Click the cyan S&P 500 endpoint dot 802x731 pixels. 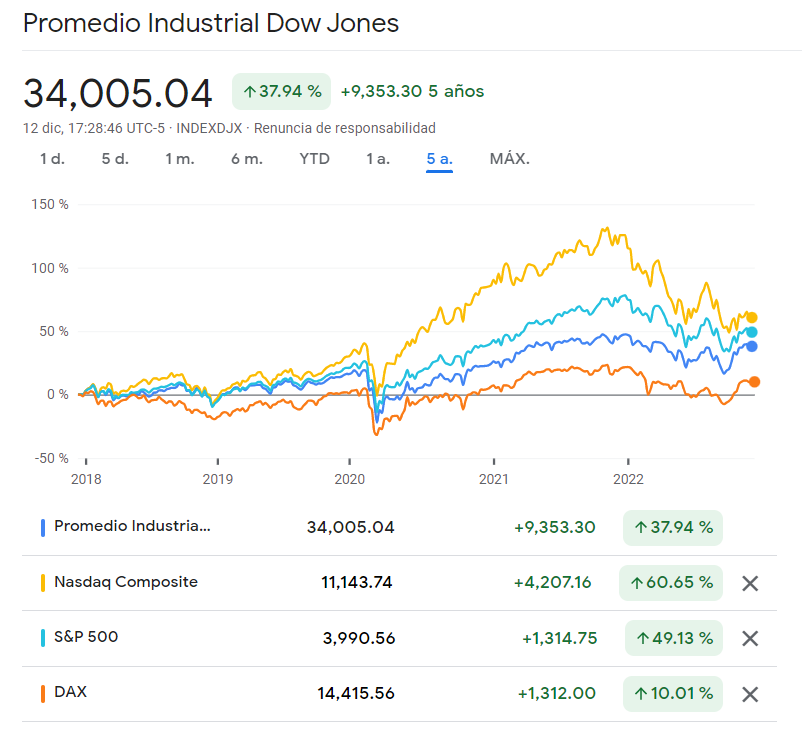751,332
